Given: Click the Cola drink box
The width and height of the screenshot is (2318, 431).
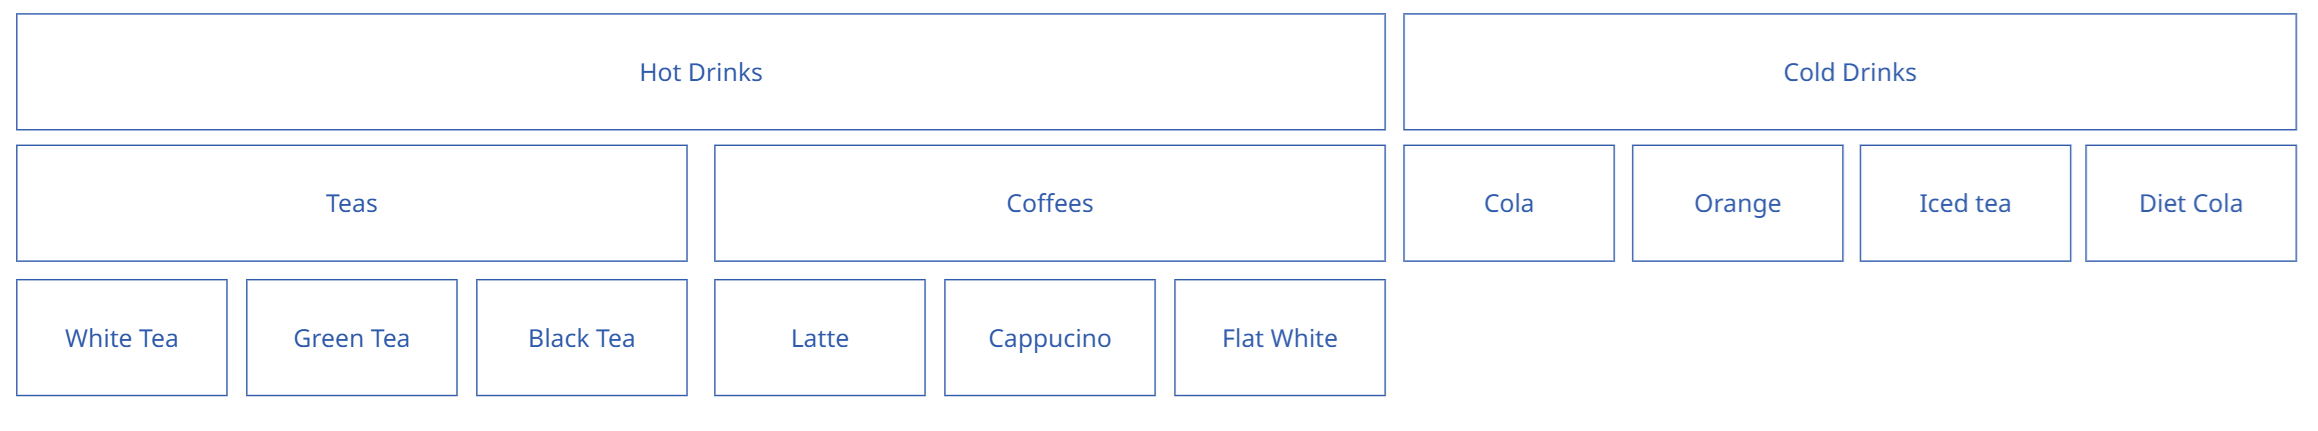Looking at the screenshot, I should pos(1508,203).
